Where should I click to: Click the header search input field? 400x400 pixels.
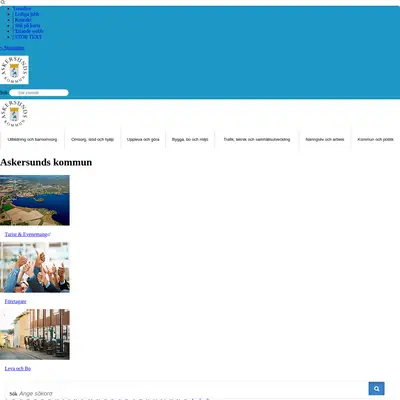tap(39, 93)
